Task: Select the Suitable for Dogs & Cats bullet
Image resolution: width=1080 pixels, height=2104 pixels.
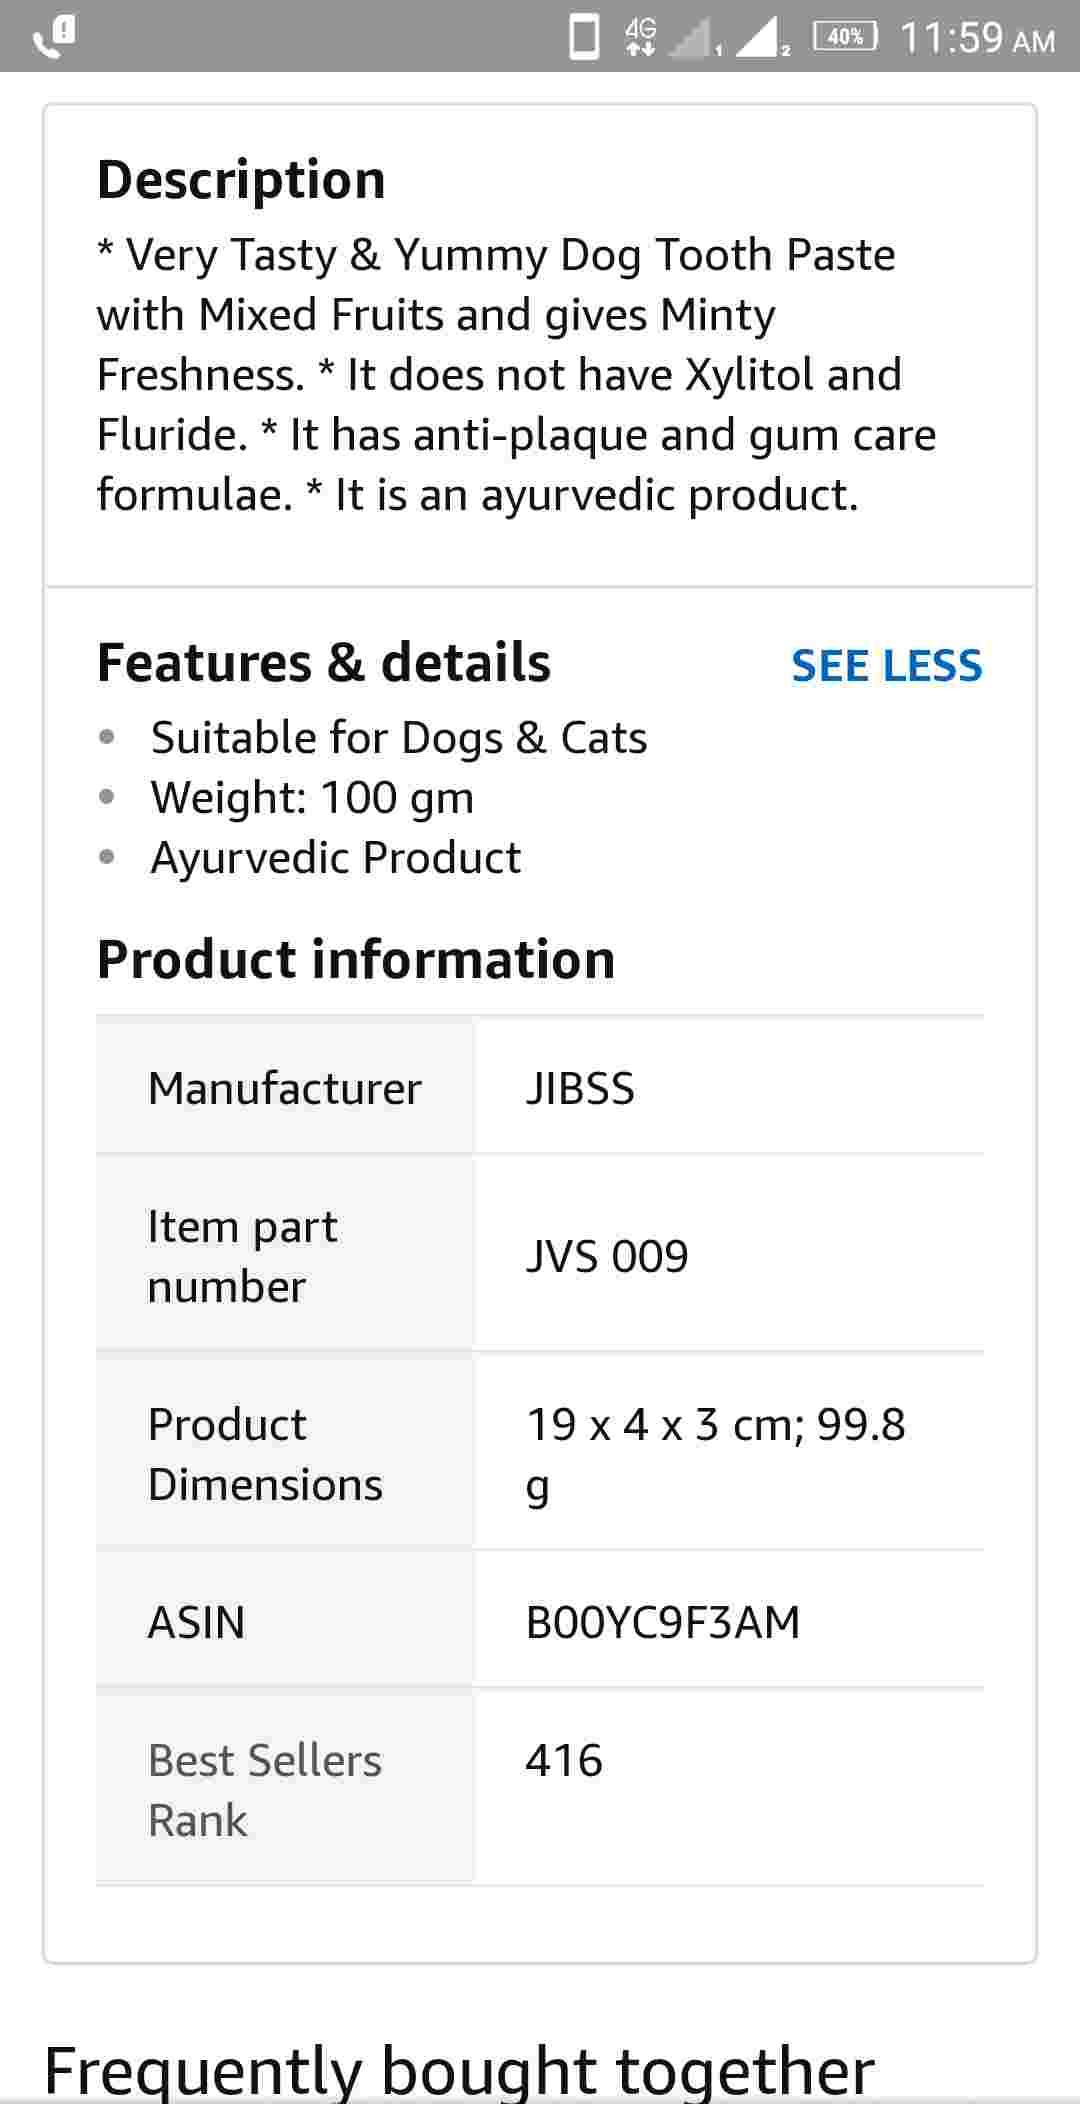Action: [399, 738]
